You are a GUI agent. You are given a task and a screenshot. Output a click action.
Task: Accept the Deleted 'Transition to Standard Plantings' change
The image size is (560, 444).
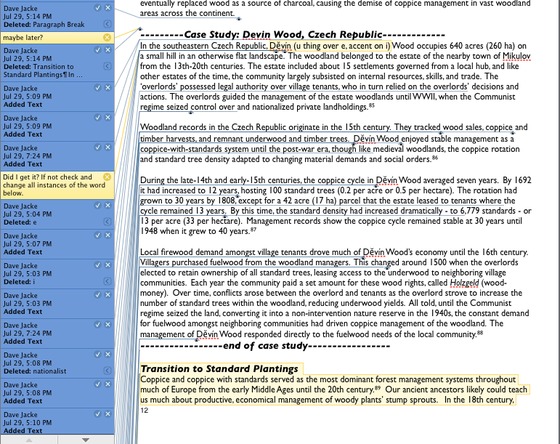98,50
